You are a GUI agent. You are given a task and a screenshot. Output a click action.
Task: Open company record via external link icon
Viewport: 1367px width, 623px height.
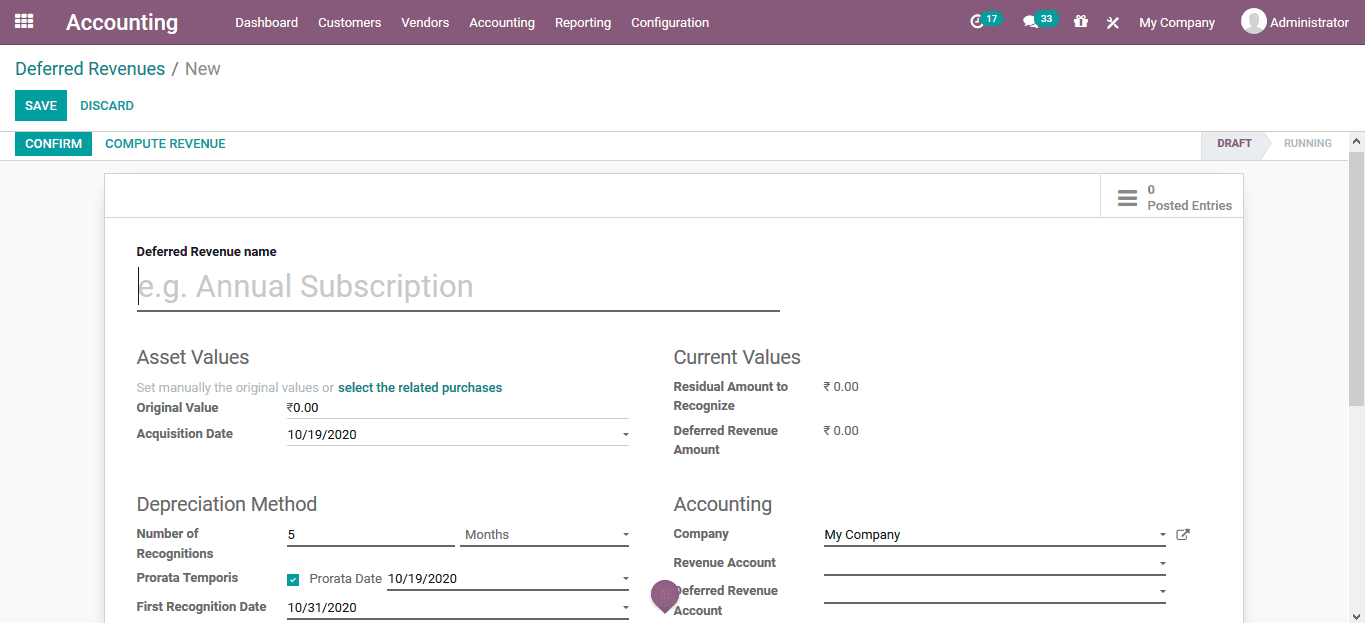coord(1183,534)
